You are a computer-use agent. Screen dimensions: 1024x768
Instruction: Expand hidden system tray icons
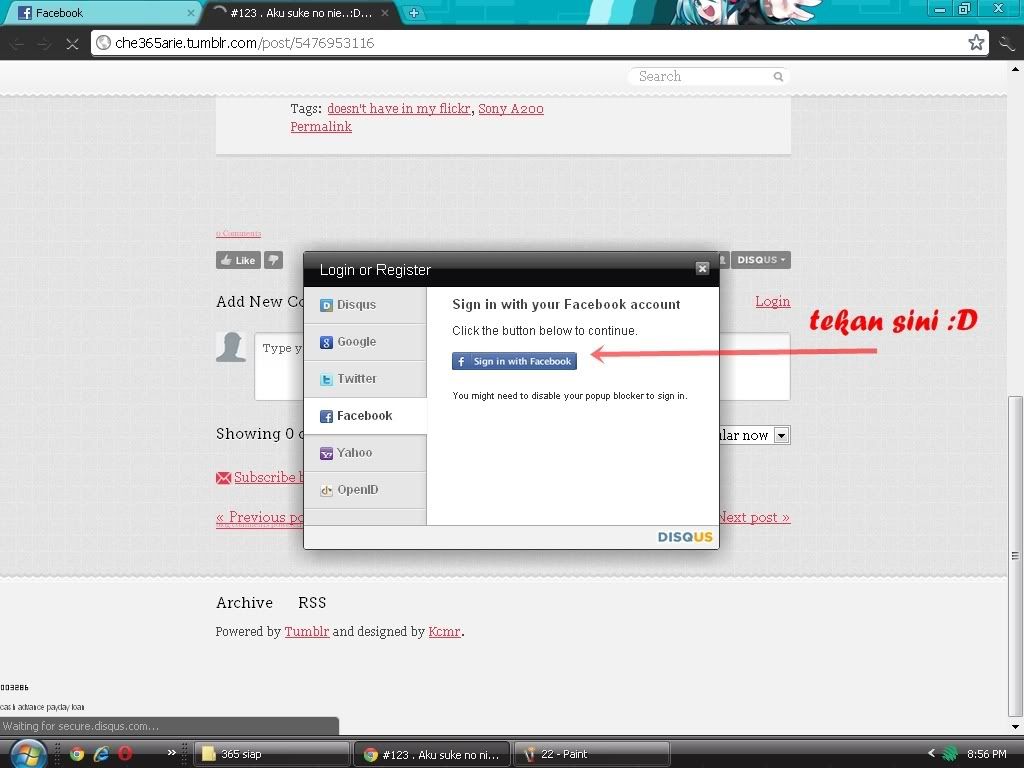pos(931,754)
